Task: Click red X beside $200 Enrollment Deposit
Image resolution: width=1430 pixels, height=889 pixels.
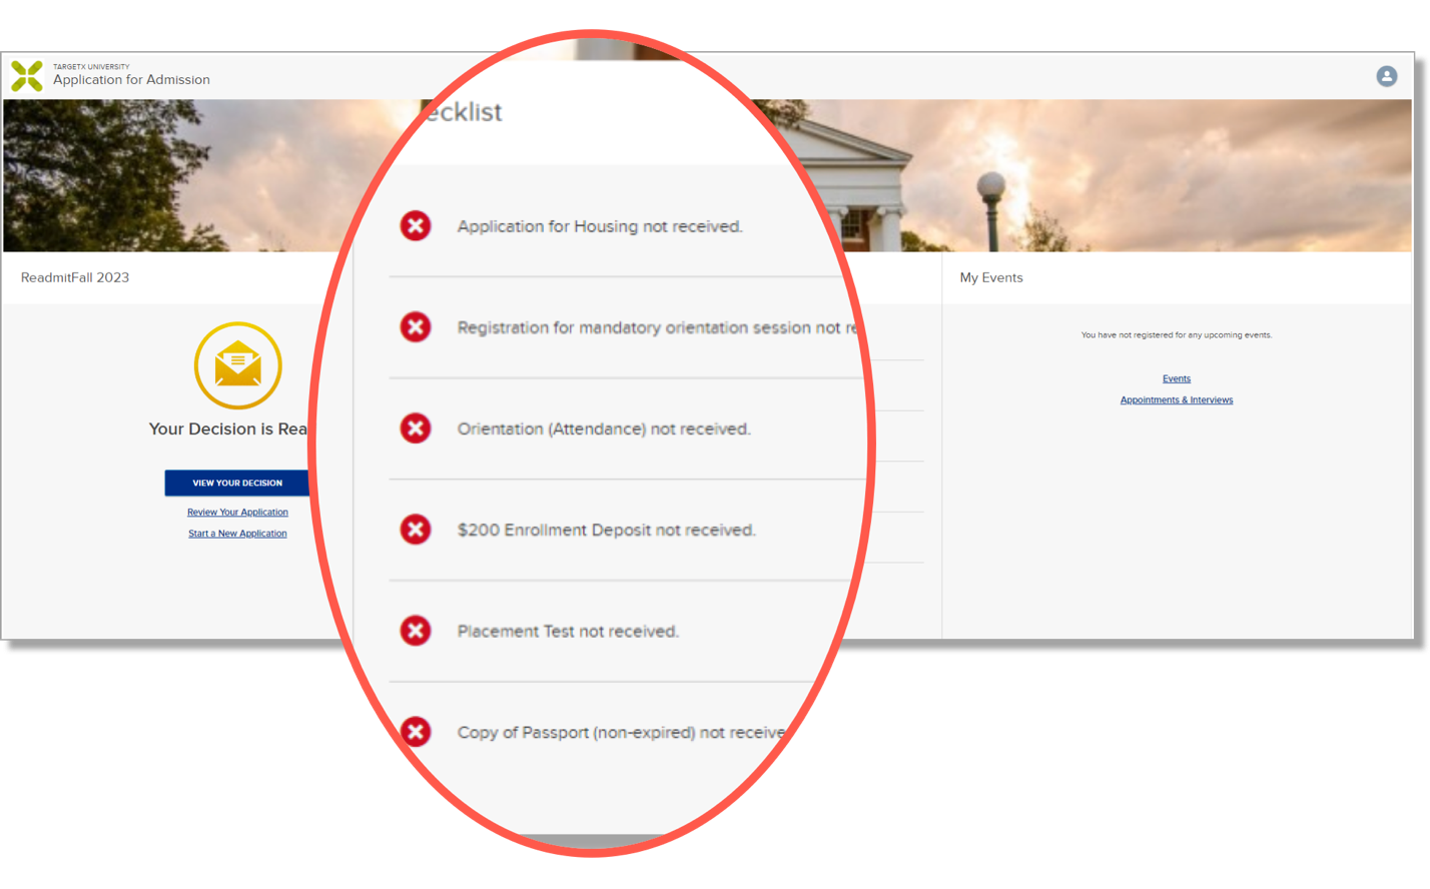Action: pyautogui.click(x=416, y=529)
